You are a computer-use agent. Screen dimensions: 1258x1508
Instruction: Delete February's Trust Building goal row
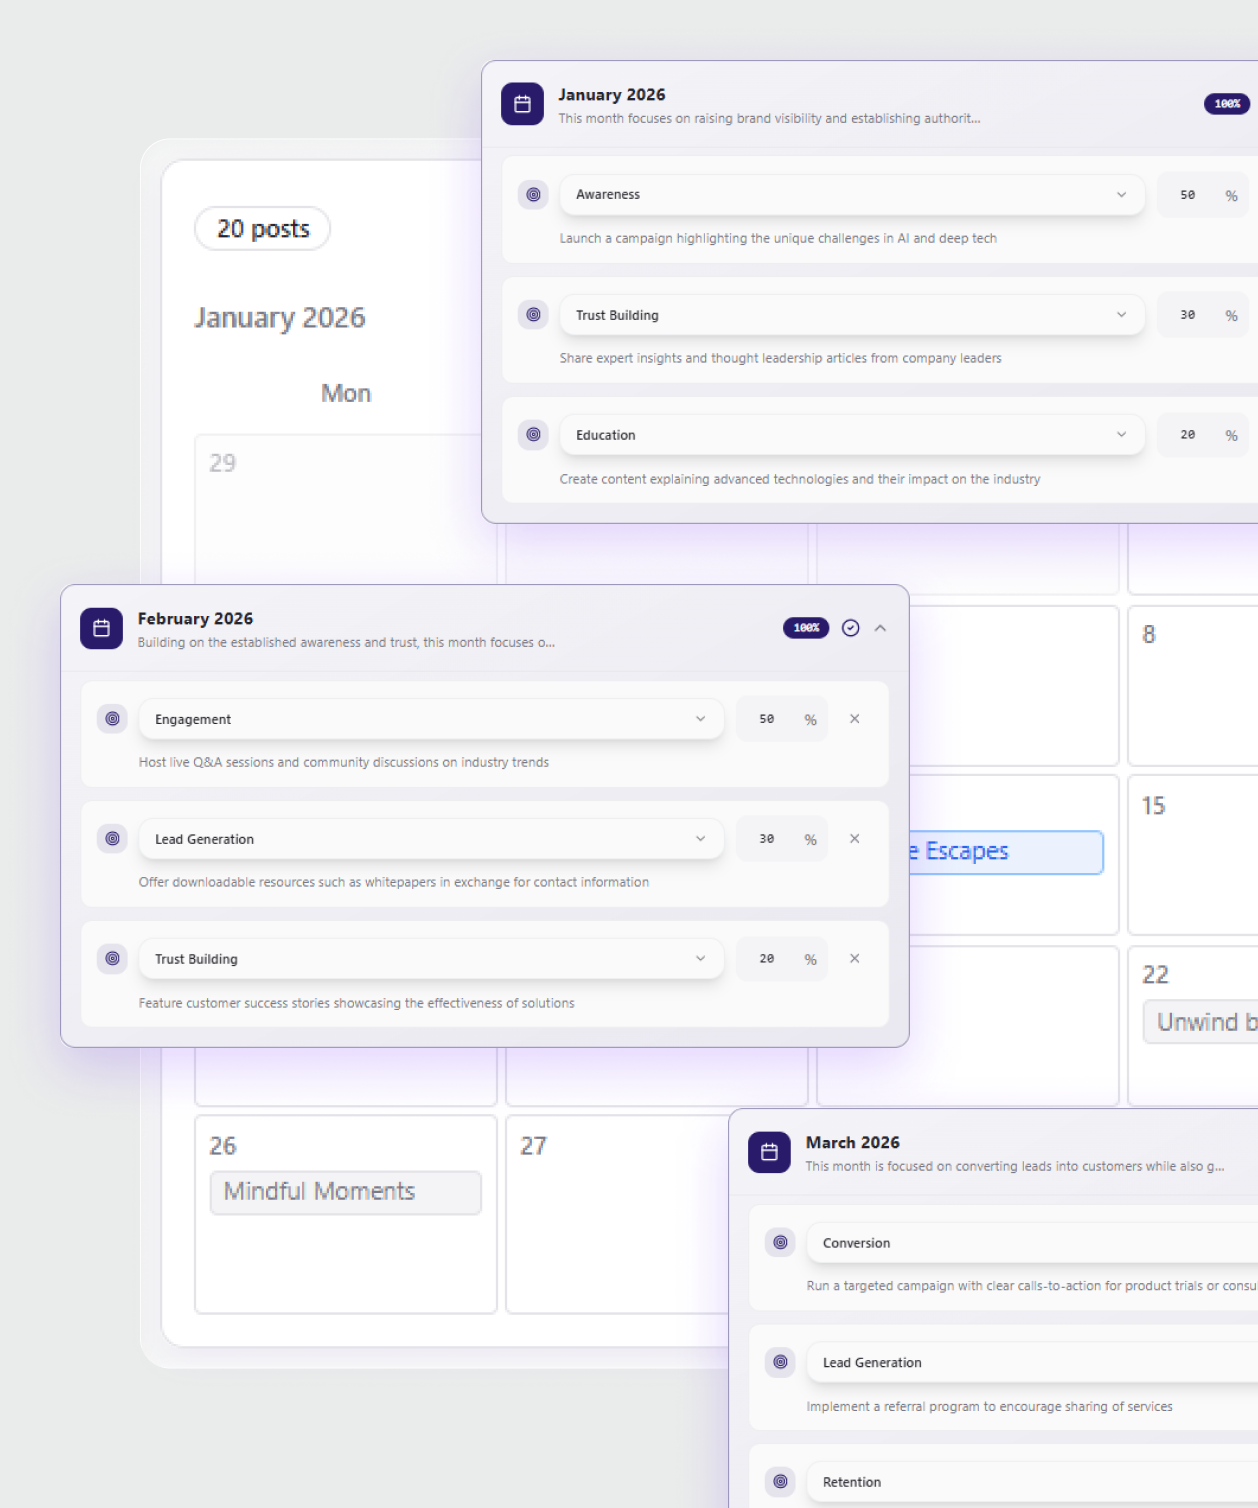click(855, 959)
